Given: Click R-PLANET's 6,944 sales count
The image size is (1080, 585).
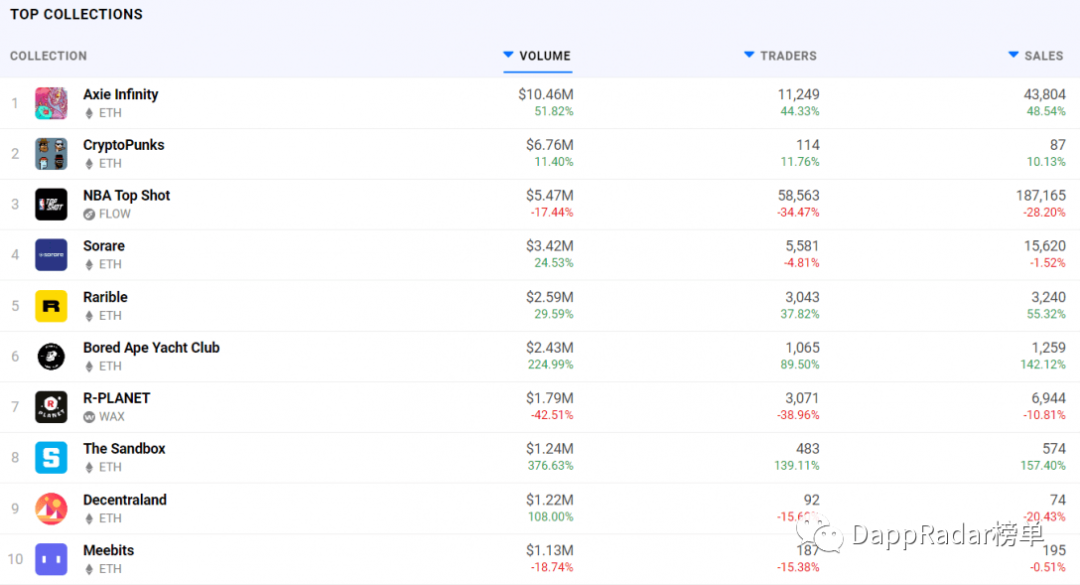Looking at the screenshot, I should coord(1048,398).
